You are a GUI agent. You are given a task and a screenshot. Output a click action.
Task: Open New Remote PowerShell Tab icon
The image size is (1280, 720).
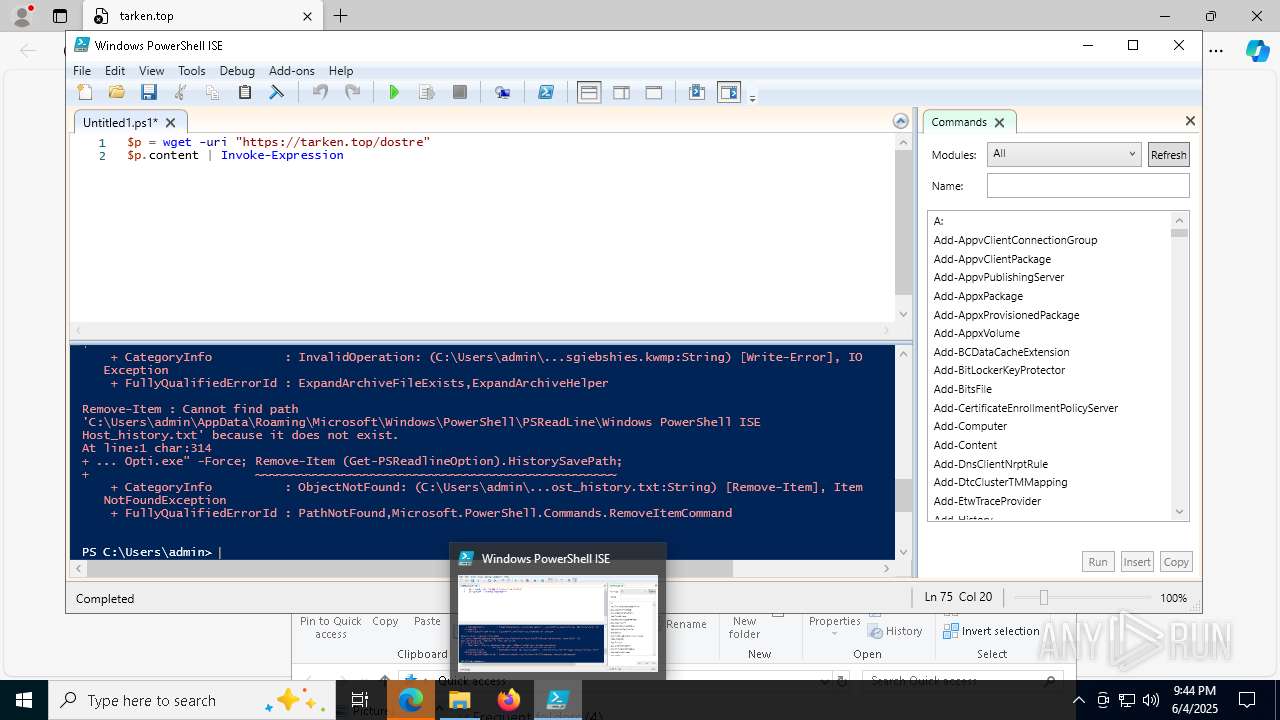pos(503,92)
